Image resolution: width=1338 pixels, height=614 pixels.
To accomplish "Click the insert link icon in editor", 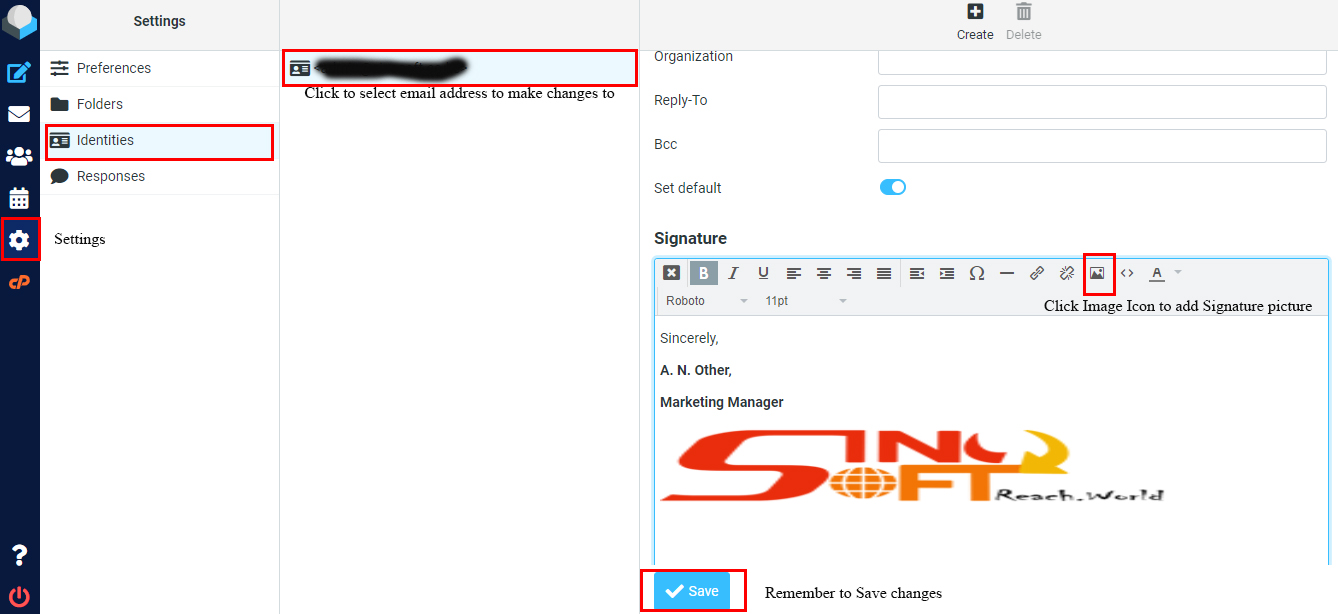I will 1037,273.
